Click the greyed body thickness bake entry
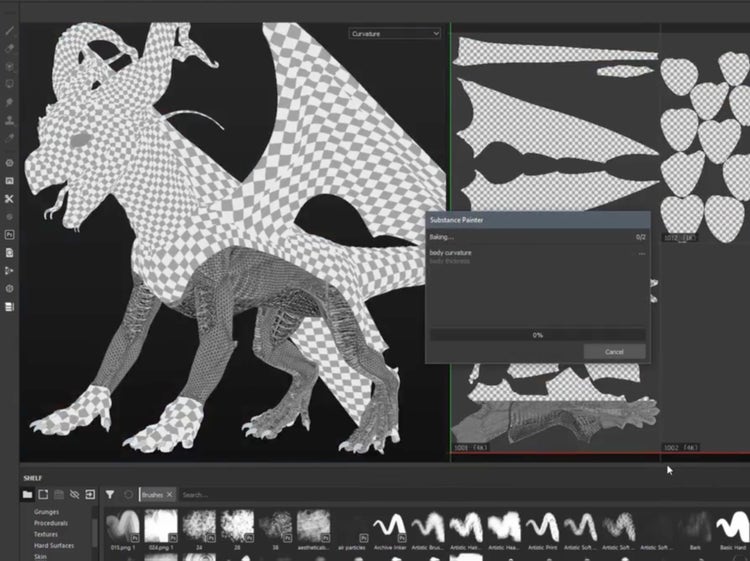 [x=450, y=261]
